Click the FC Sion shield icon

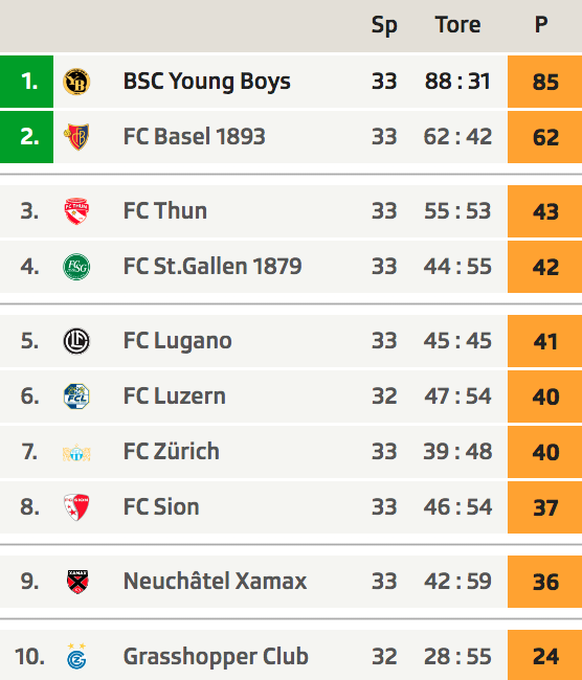tap(76, 507)
